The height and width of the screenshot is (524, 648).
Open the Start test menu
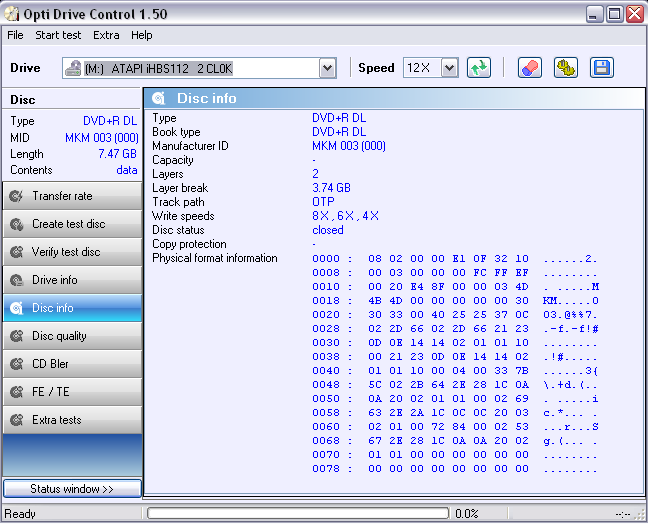click(x=58, y=35)
